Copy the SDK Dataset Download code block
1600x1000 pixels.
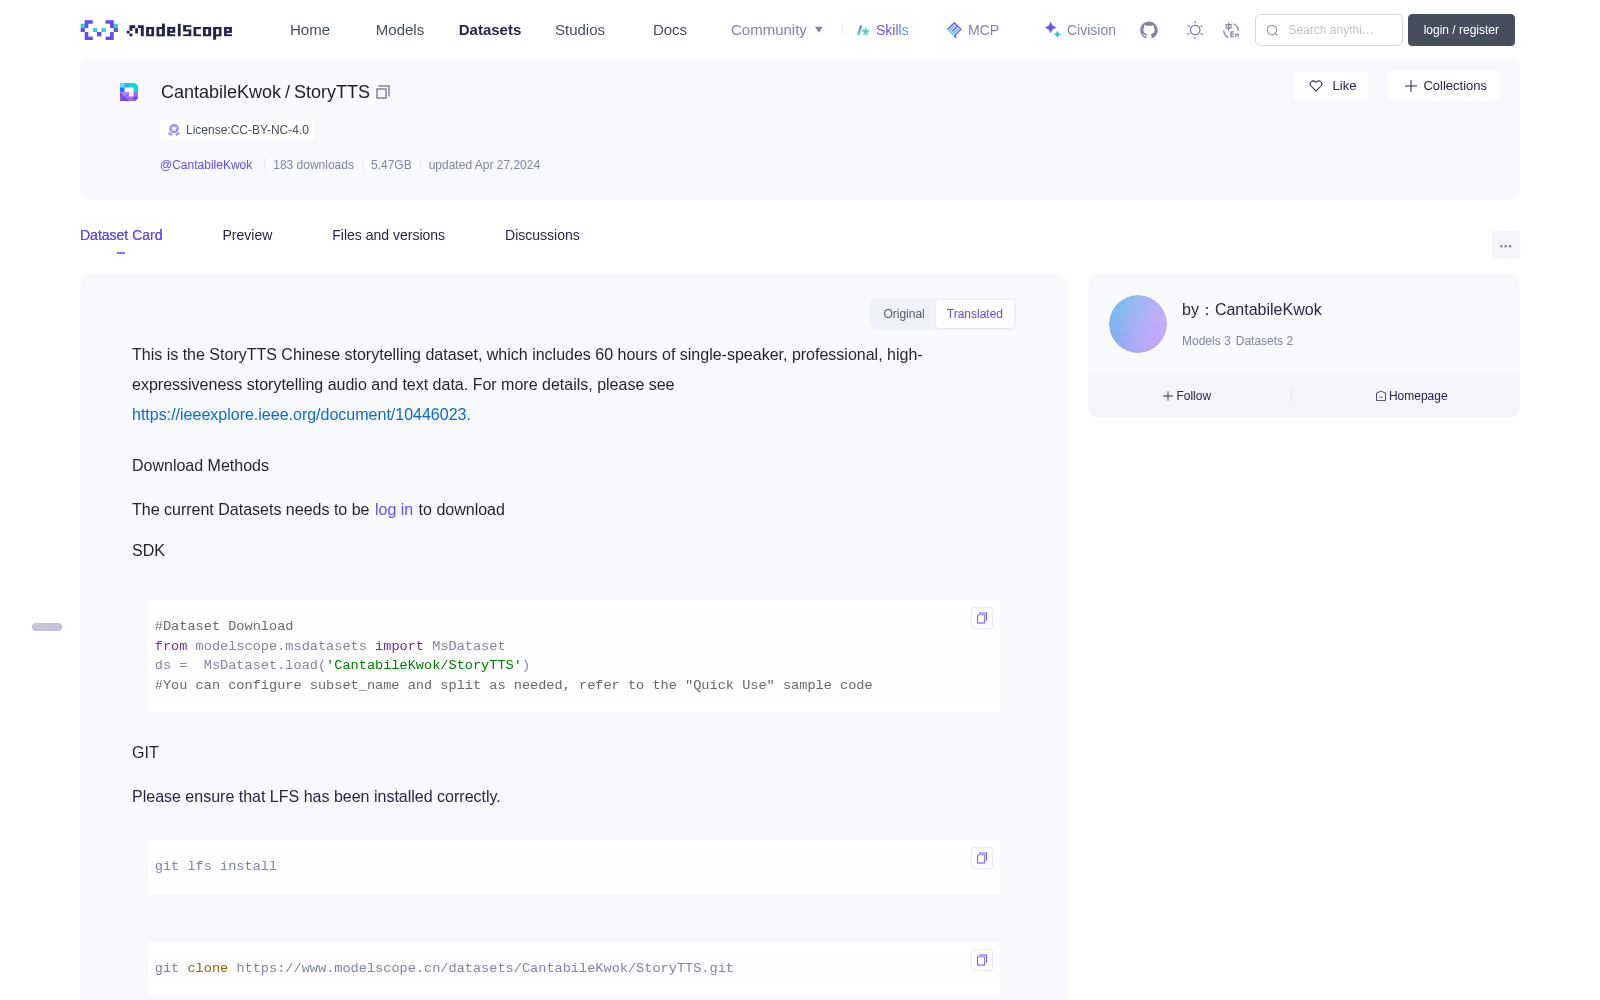coord(982,618)
